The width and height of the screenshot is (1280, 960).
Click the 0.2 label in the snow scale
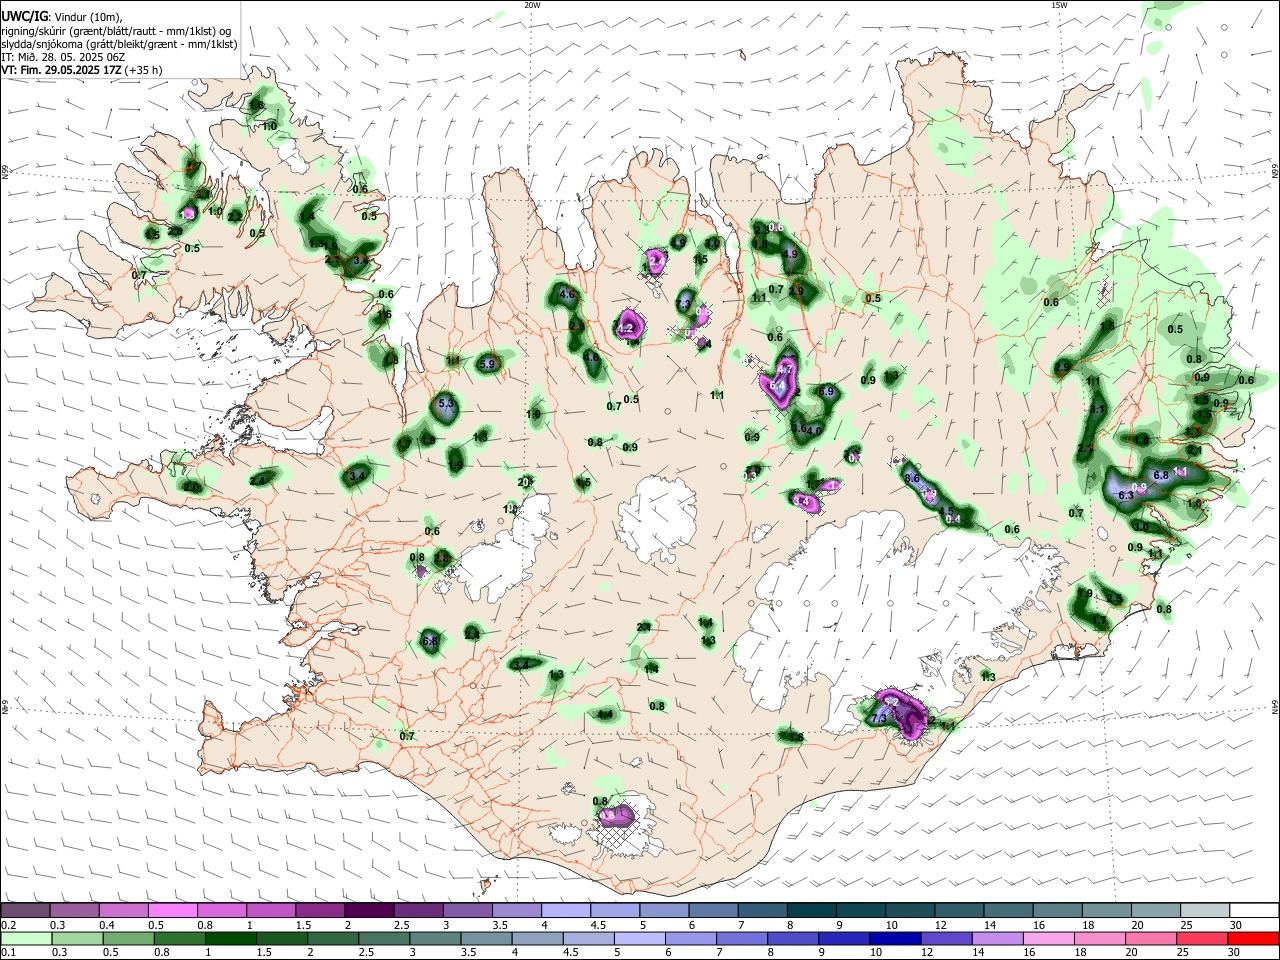(x=8, y=925)
